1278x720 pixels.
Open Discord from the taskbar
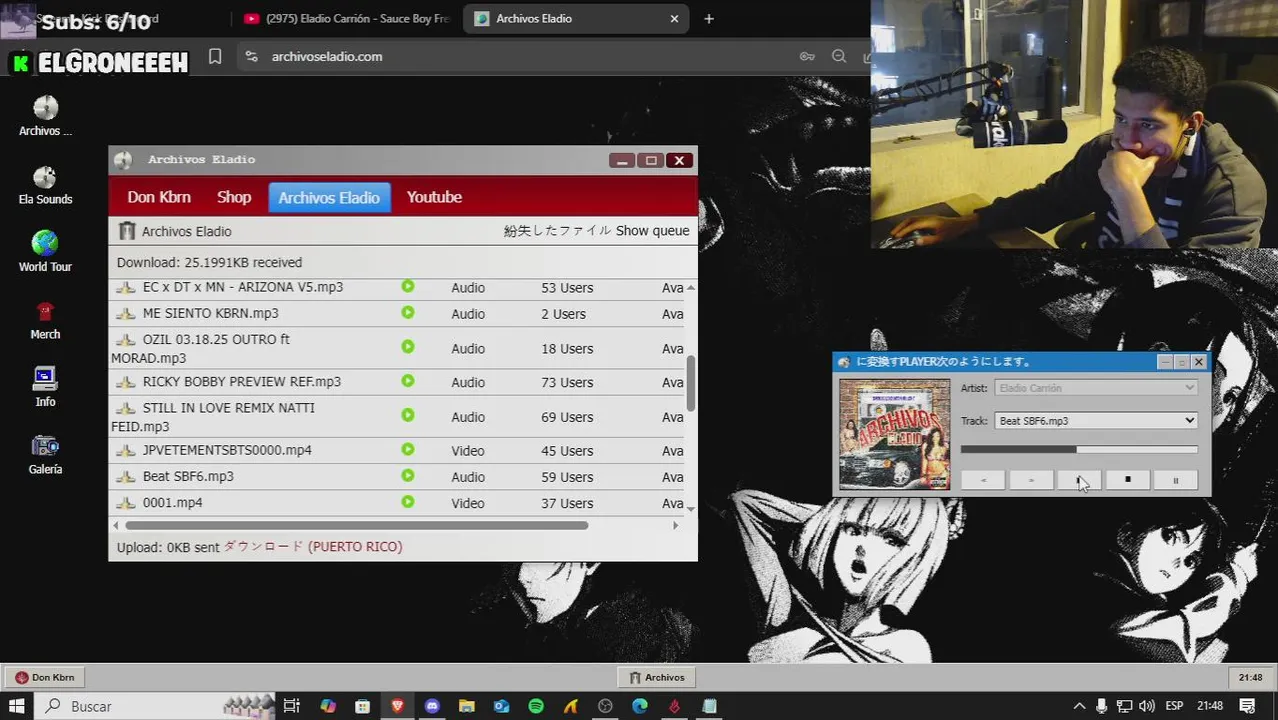[x=432, y=706]
